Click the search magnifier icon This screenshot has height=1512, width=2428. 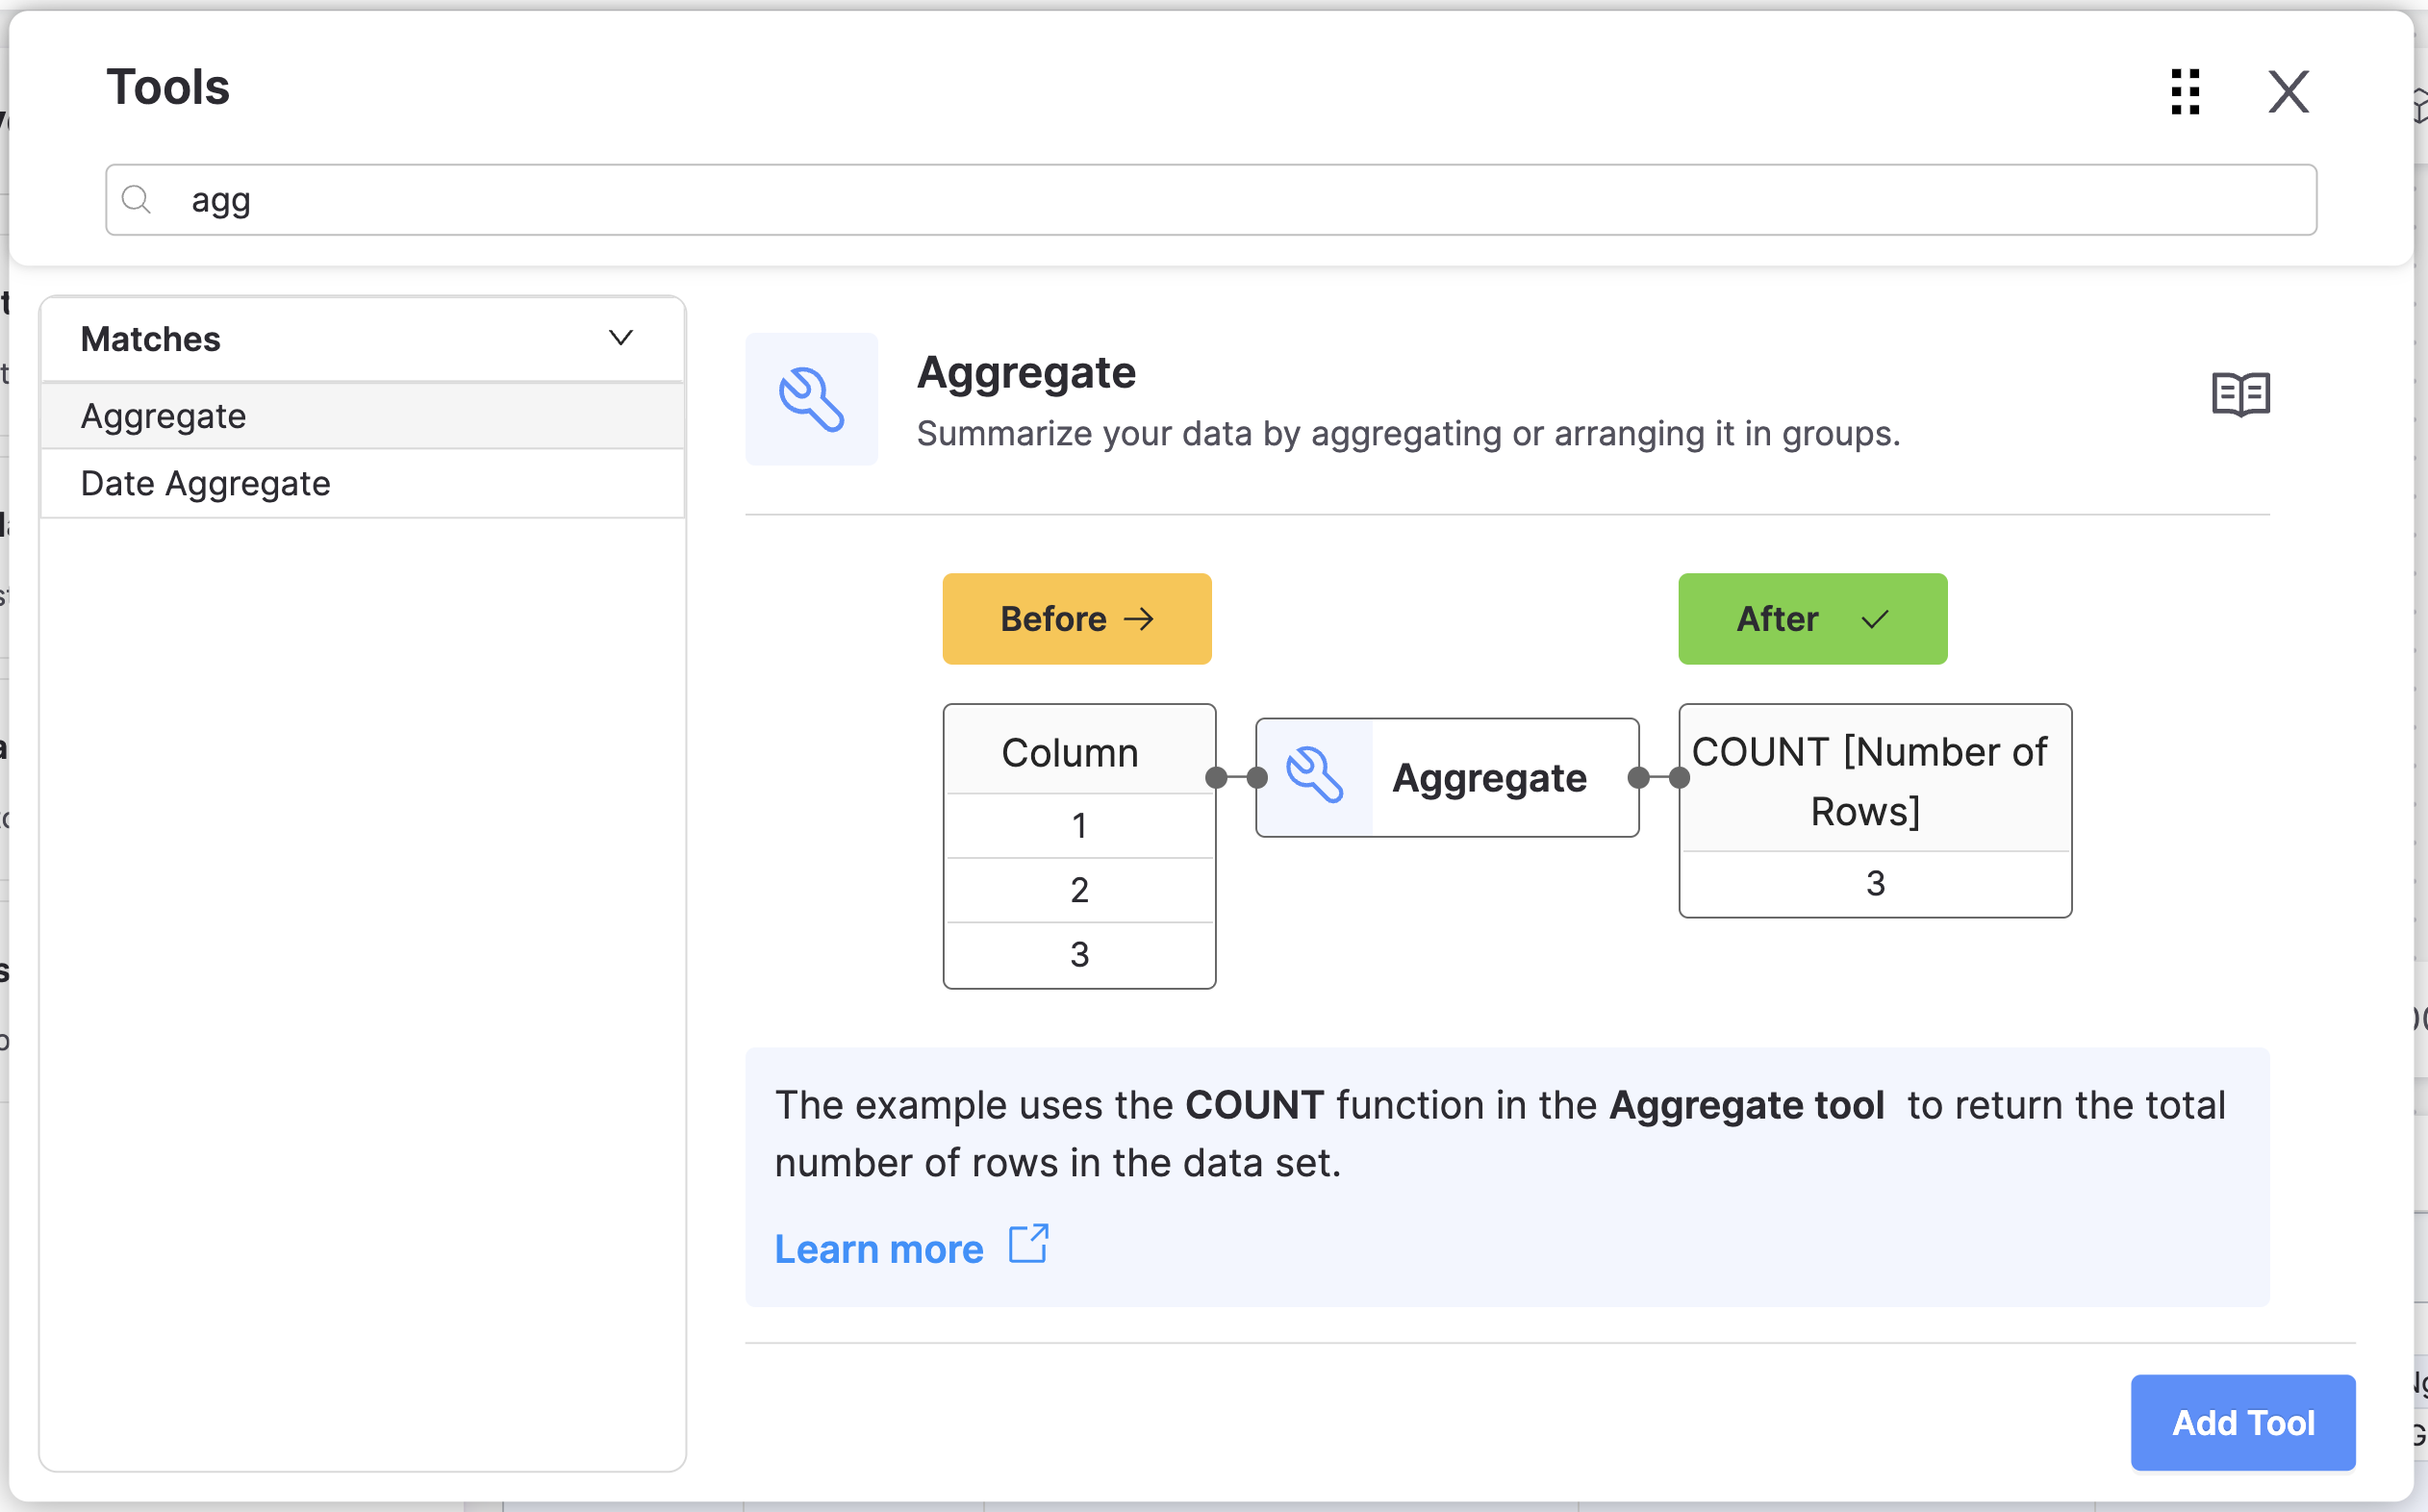[x=138, y=197]
